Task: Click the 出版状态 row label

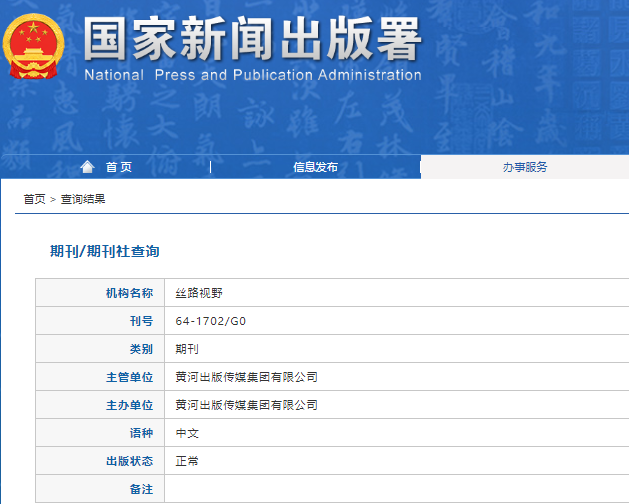Action: (129, 461)
